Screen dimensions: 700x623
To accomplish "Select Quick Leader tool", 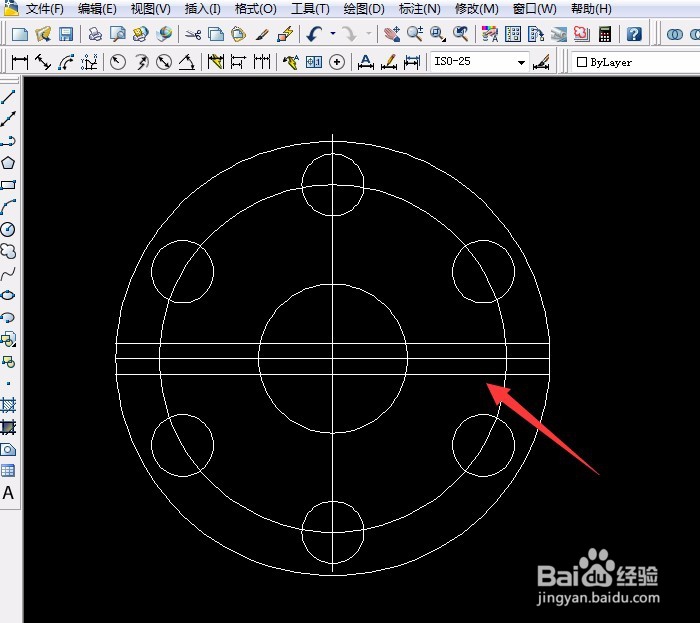I will 291,62.
